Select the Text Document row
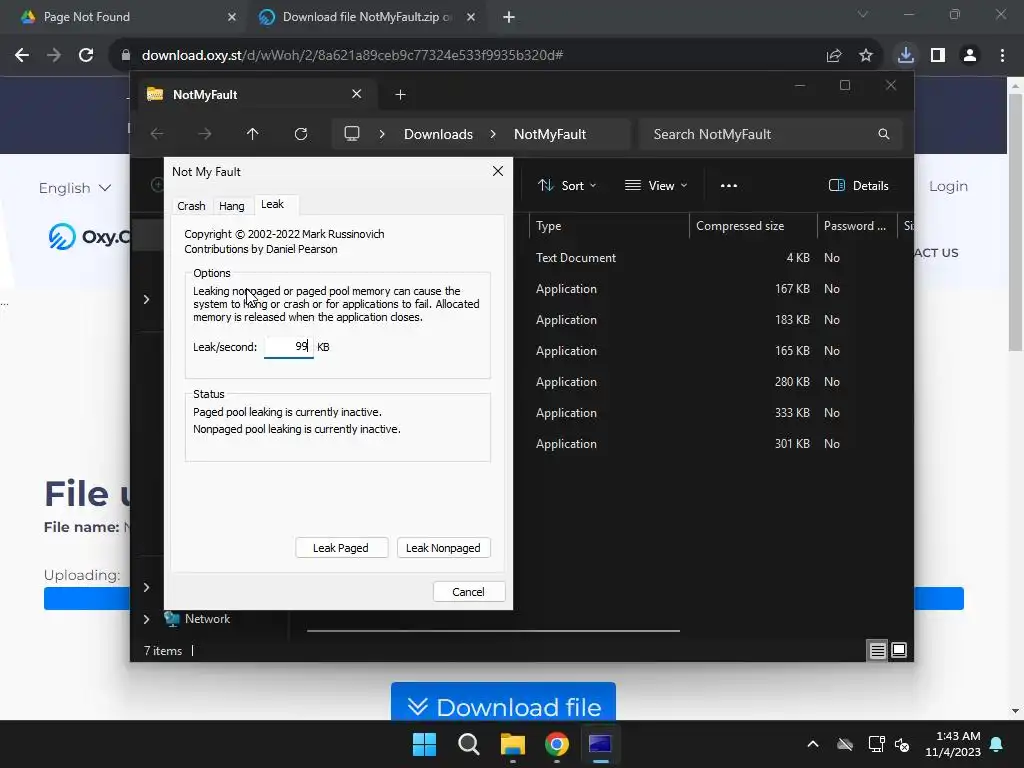1024x768 pixels. 713,258
